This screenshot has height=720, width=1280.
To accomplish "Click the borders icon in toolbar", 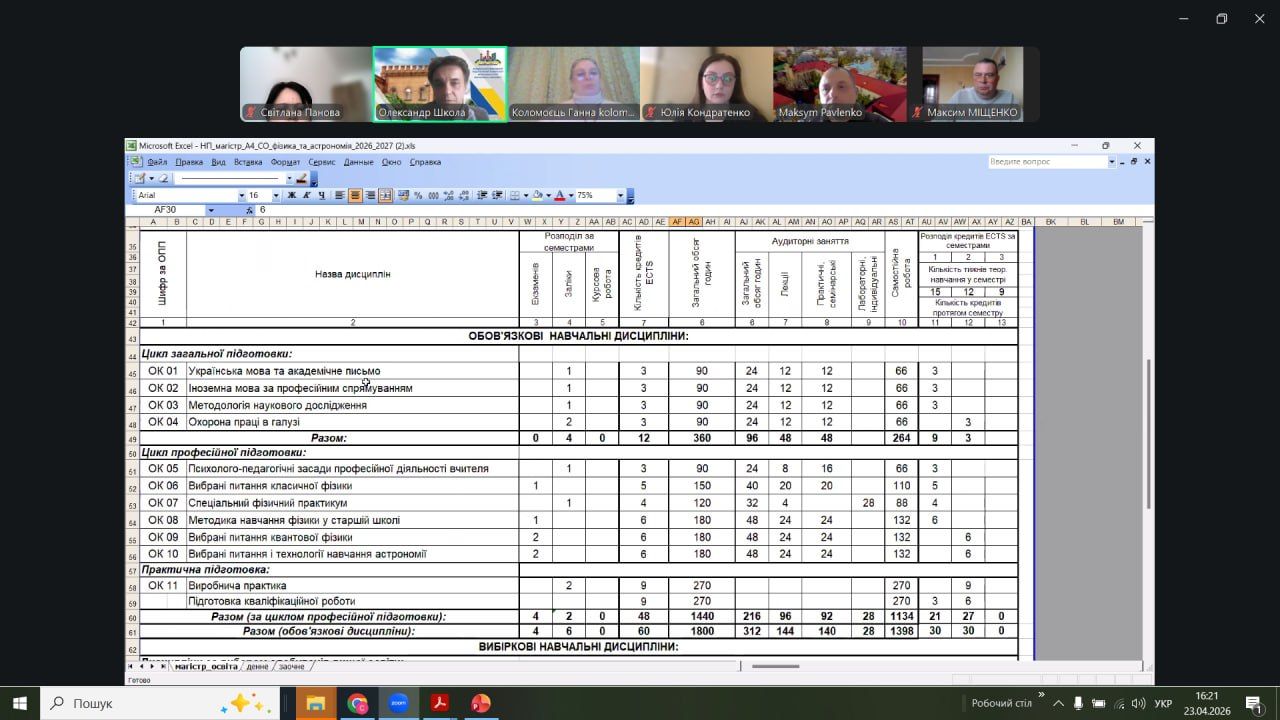I will coord(515,196).
